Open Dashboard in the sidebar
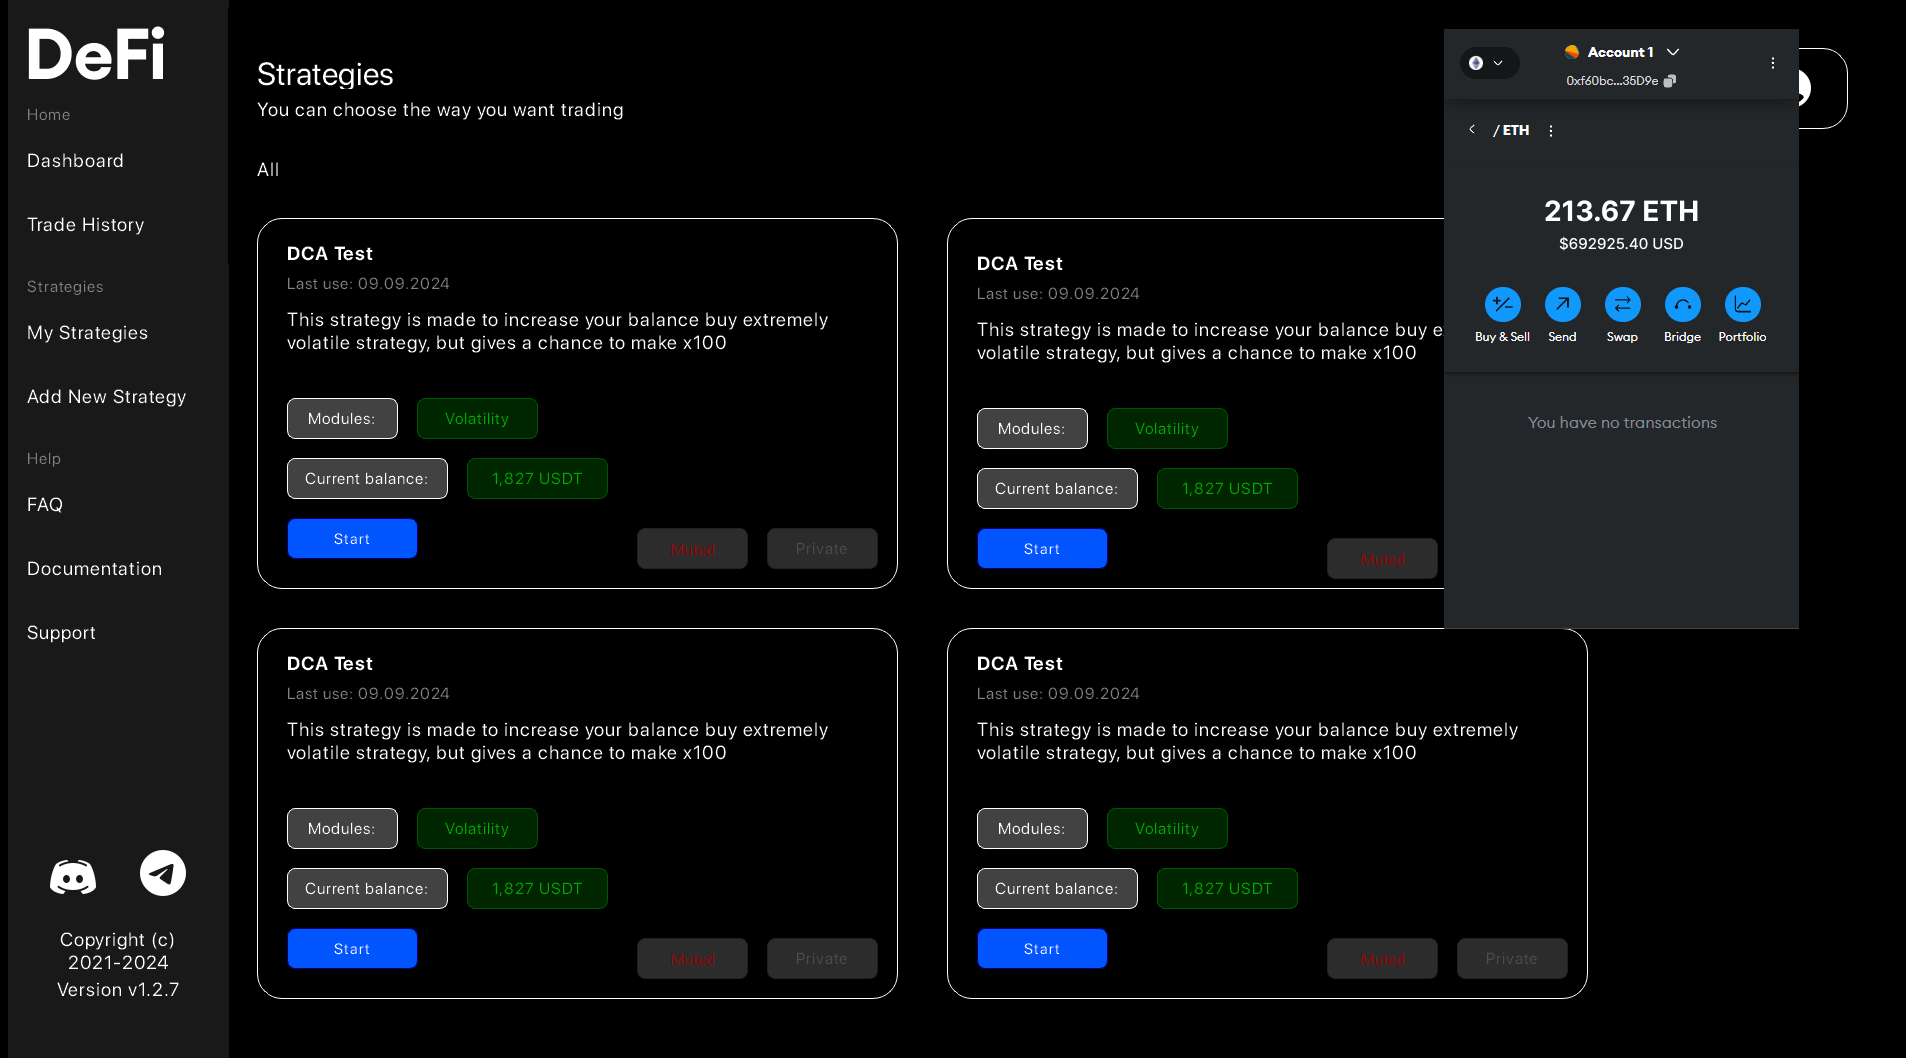The width and height of the screenshot is (1906, 1058). tap(75, 161)
